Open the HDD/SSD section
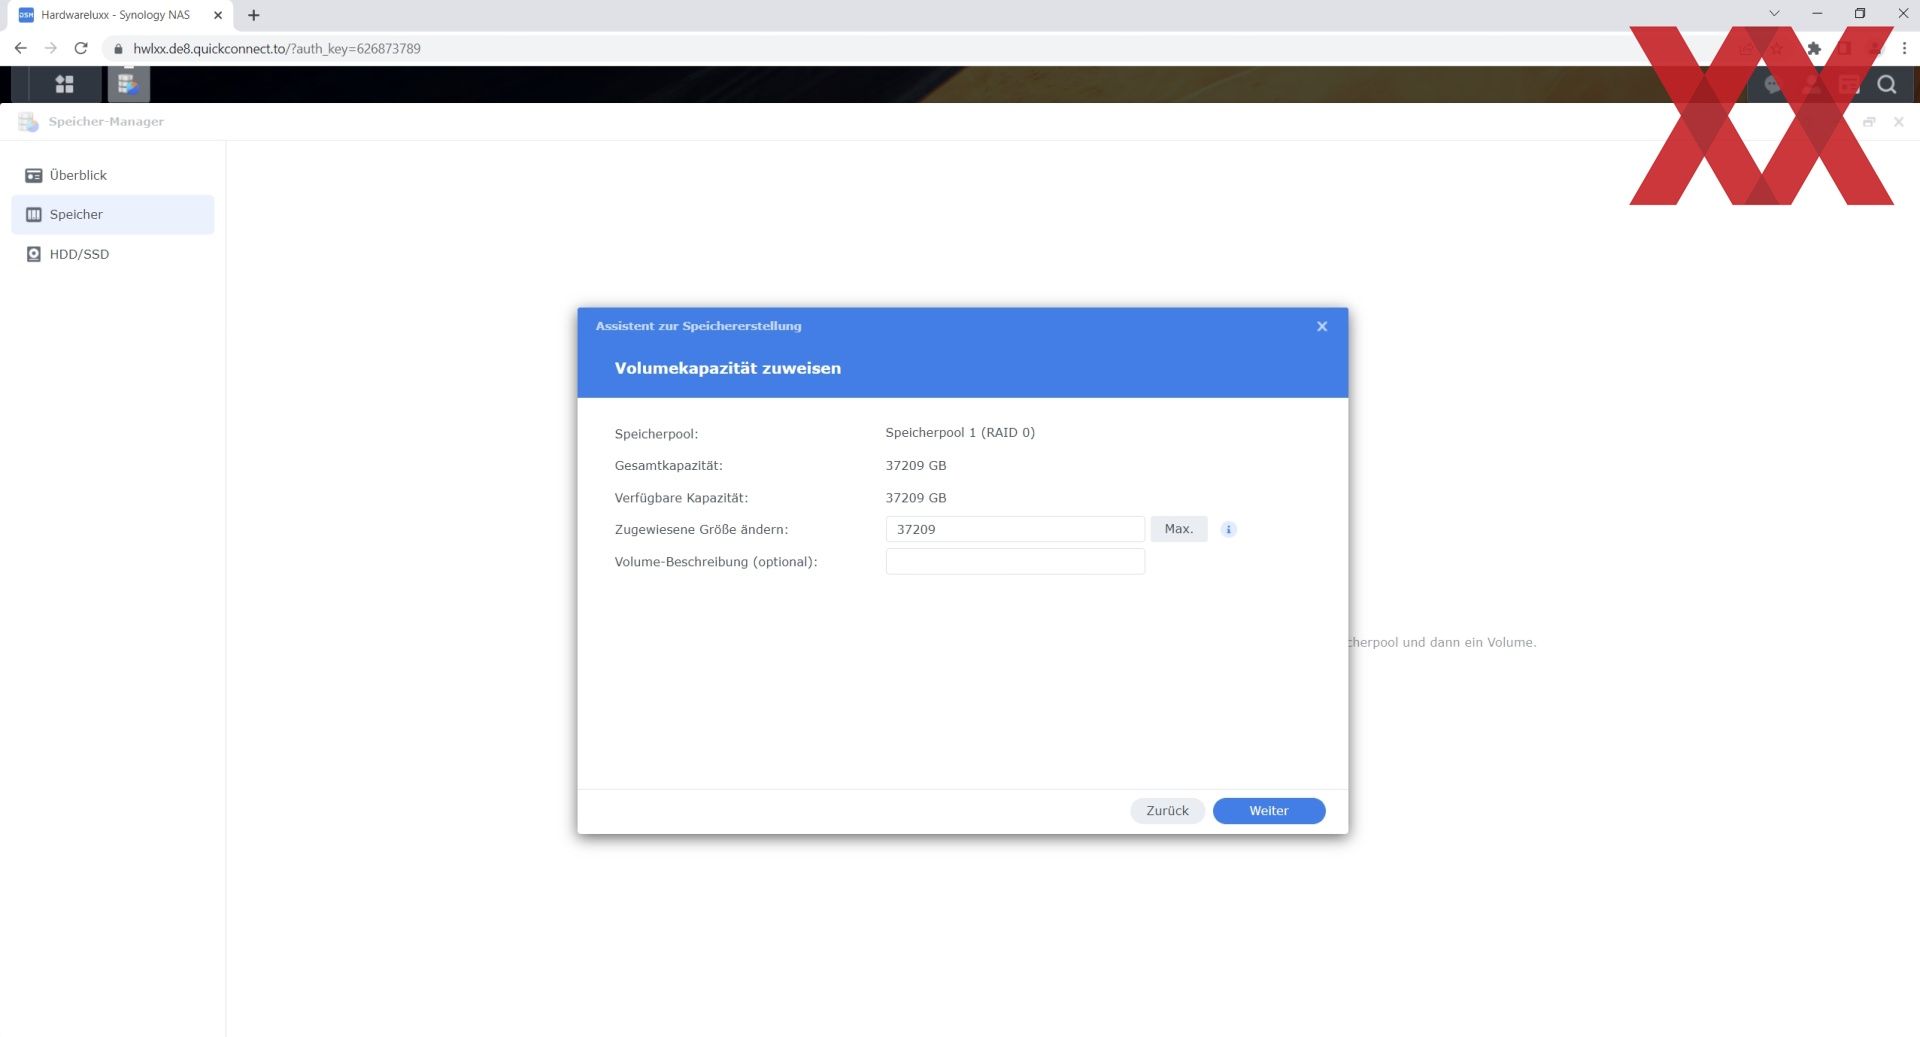This screenshot has height=1037, width=1920. [x=113, y=254]
